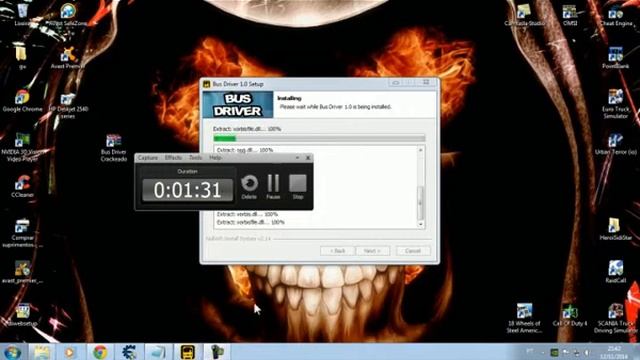
Task: Open the 18 Wheels of Steel shortcut
Action: (x=524, y=318)
